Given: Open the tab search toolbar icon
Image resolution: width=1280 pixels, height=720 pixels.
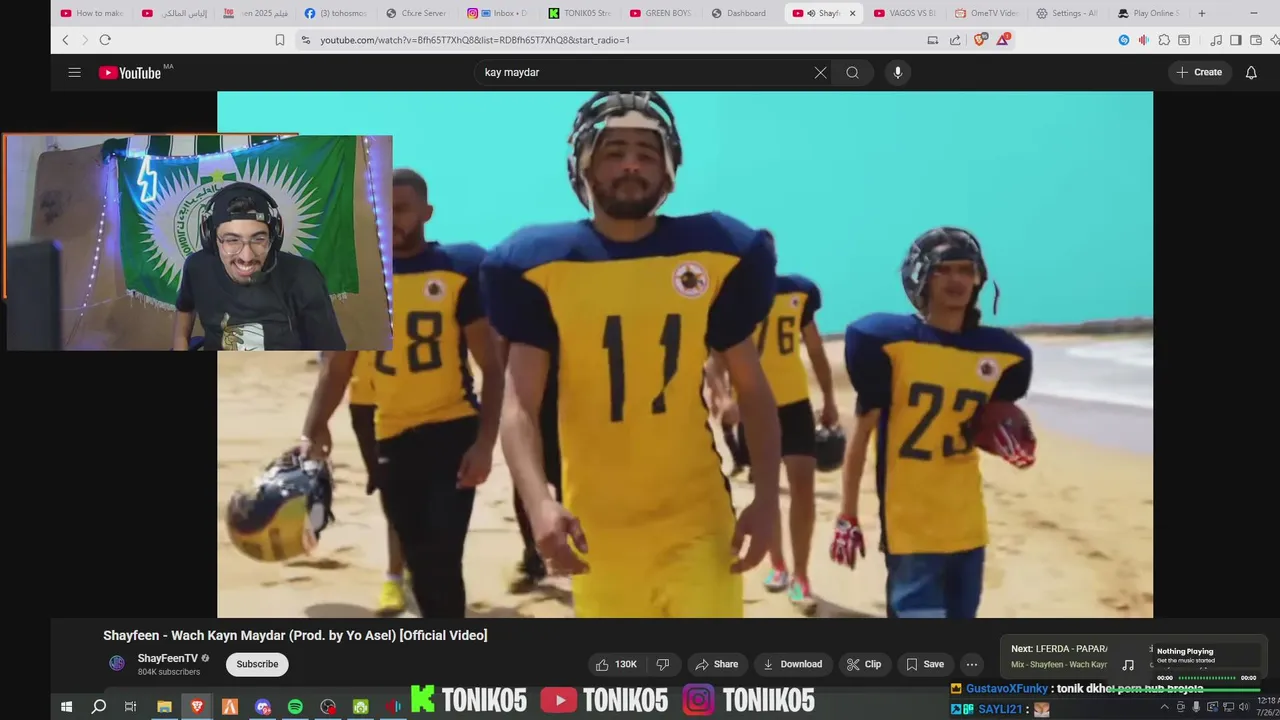Looking at the screenshot, I should pos(1184,40).
